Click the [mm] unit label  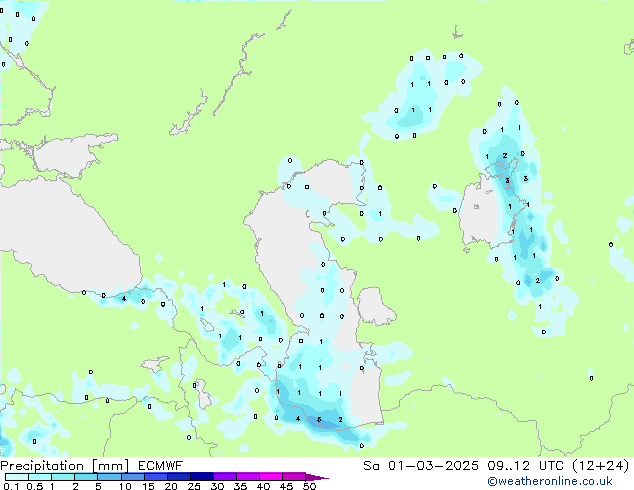tap(111, 466)
